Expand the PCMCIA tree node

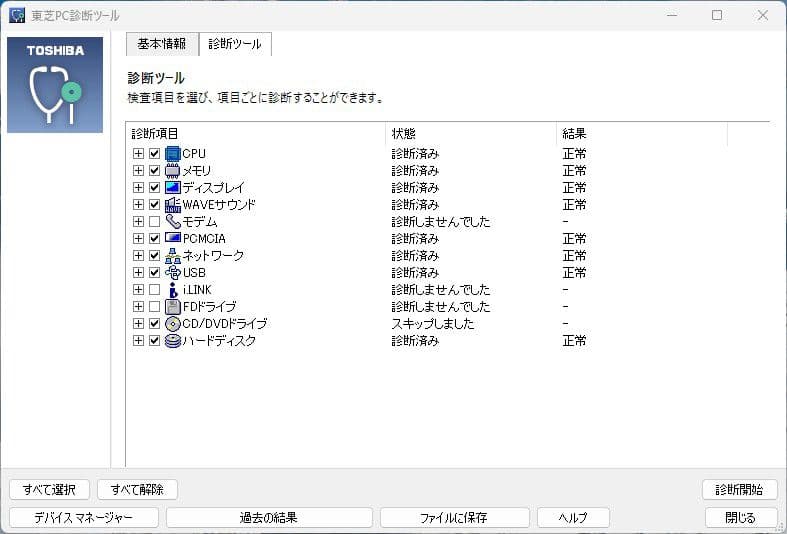click(x=138, y=238)
